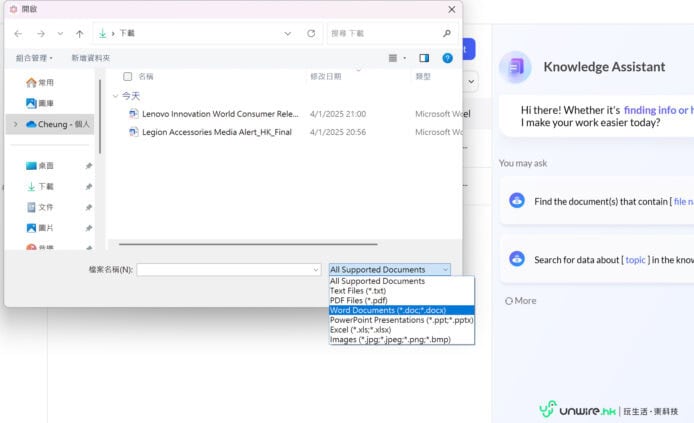The image size is (694, 423).
Task: Open view options dropdown arrow
Action: click(405, 58)
